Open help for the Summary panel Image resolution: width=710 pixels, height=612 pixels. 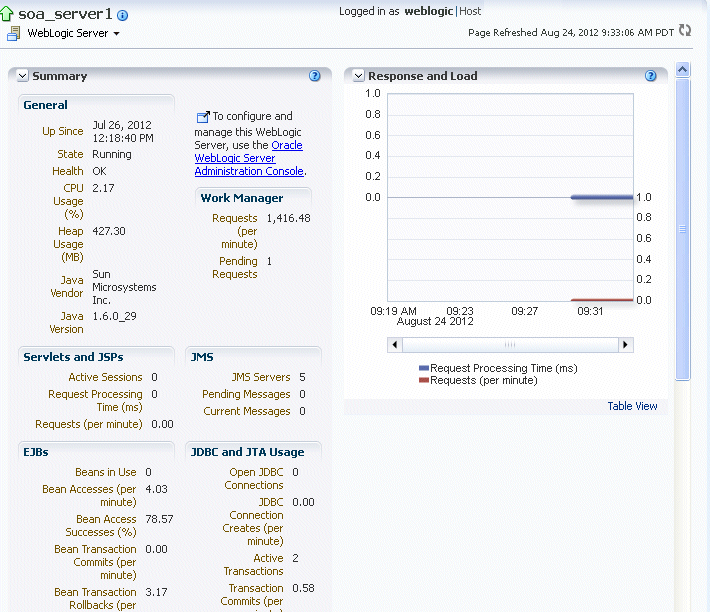pos(315,76)
